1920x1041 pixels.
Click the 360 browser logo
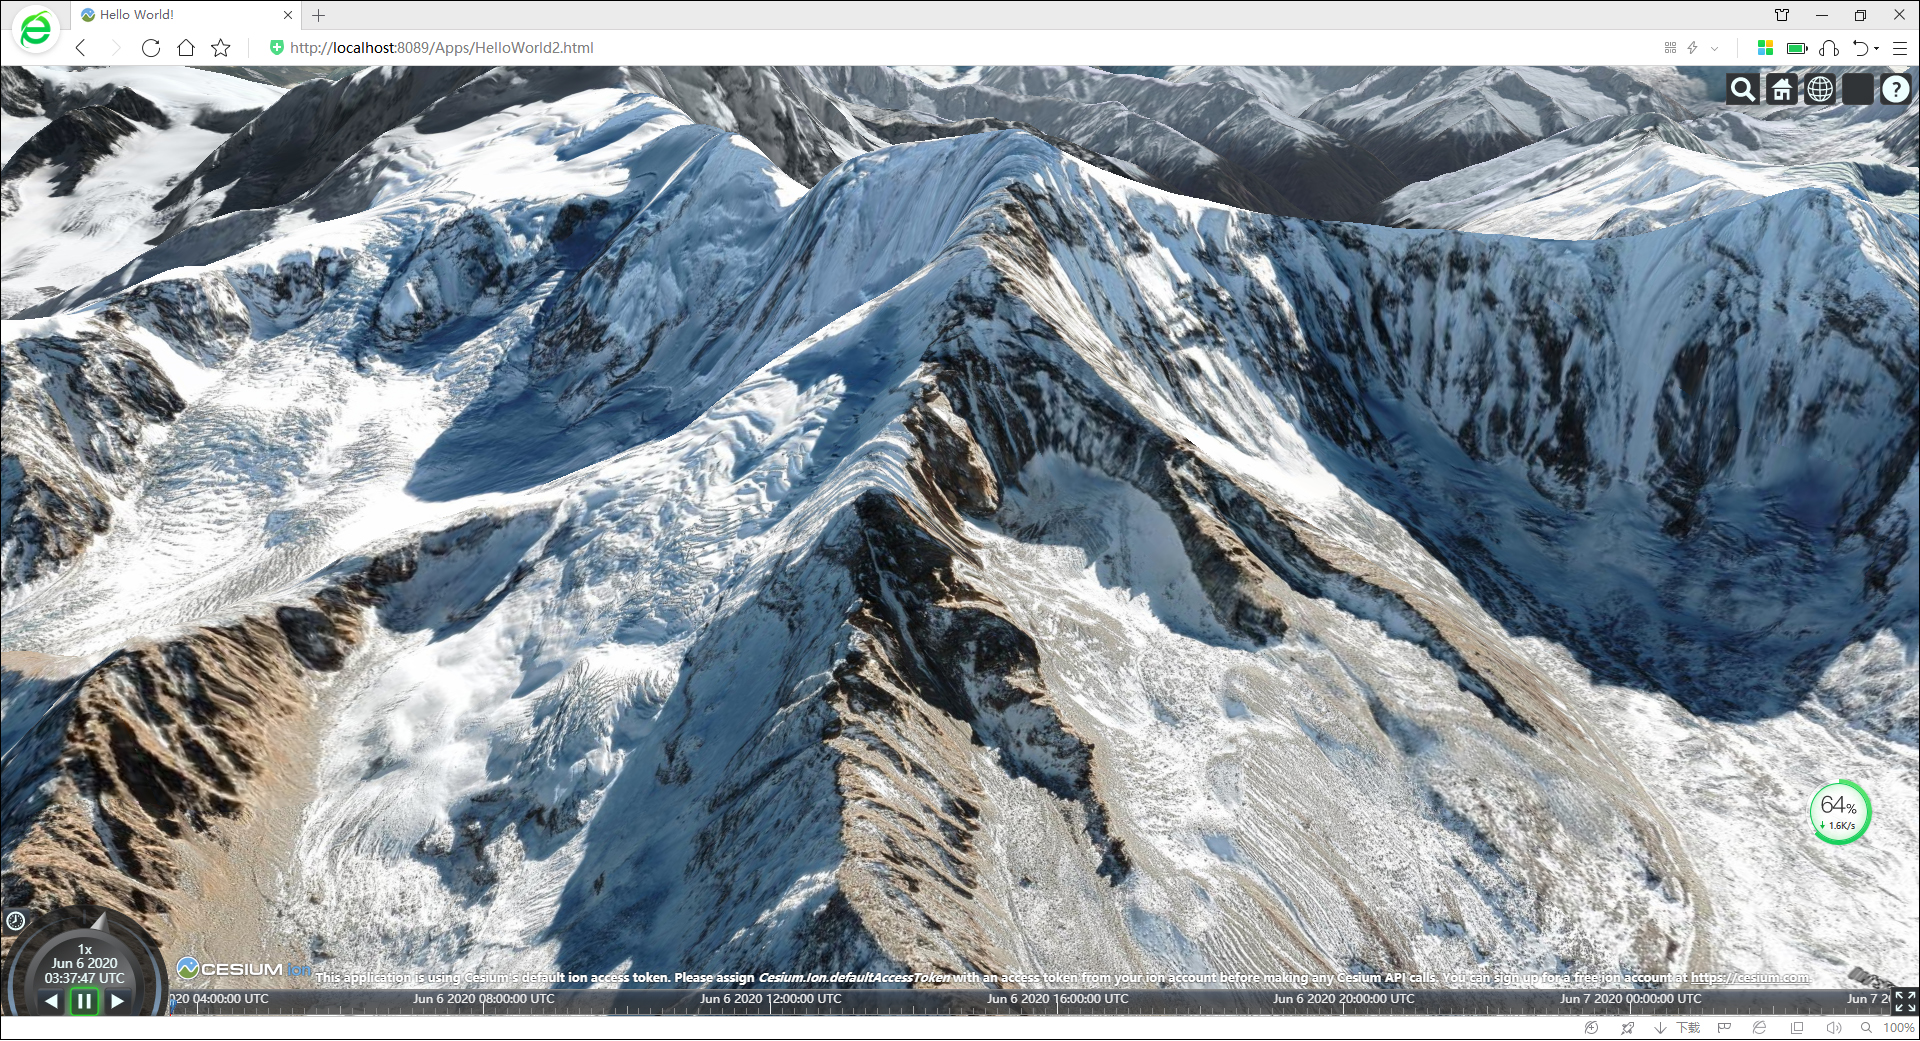(35, 30)
